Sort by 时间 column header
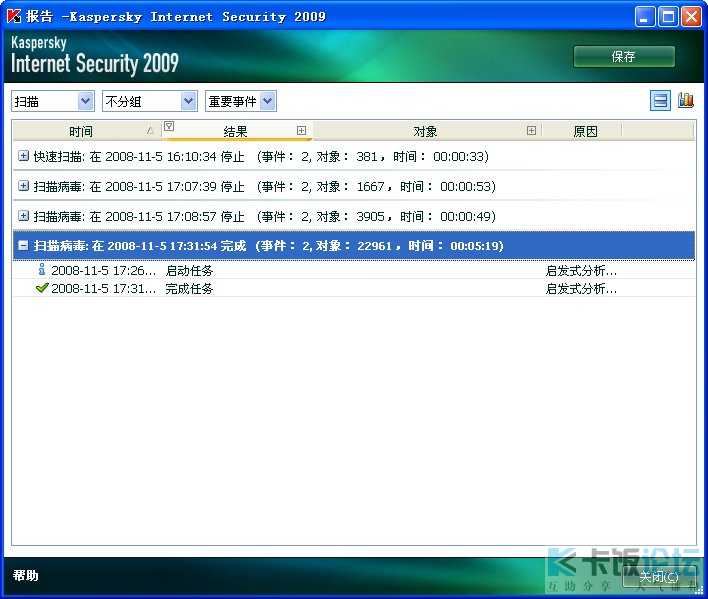The height and width of the screenshot is (599, 708). click(87, 131)
